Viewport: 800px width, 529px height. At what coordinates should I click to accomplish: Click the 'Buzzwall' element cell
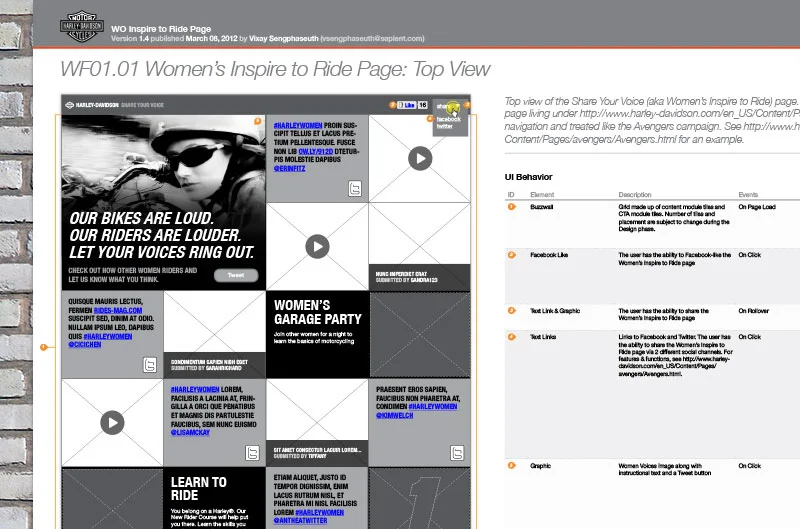pyautogui.click(x=541, y=207)
